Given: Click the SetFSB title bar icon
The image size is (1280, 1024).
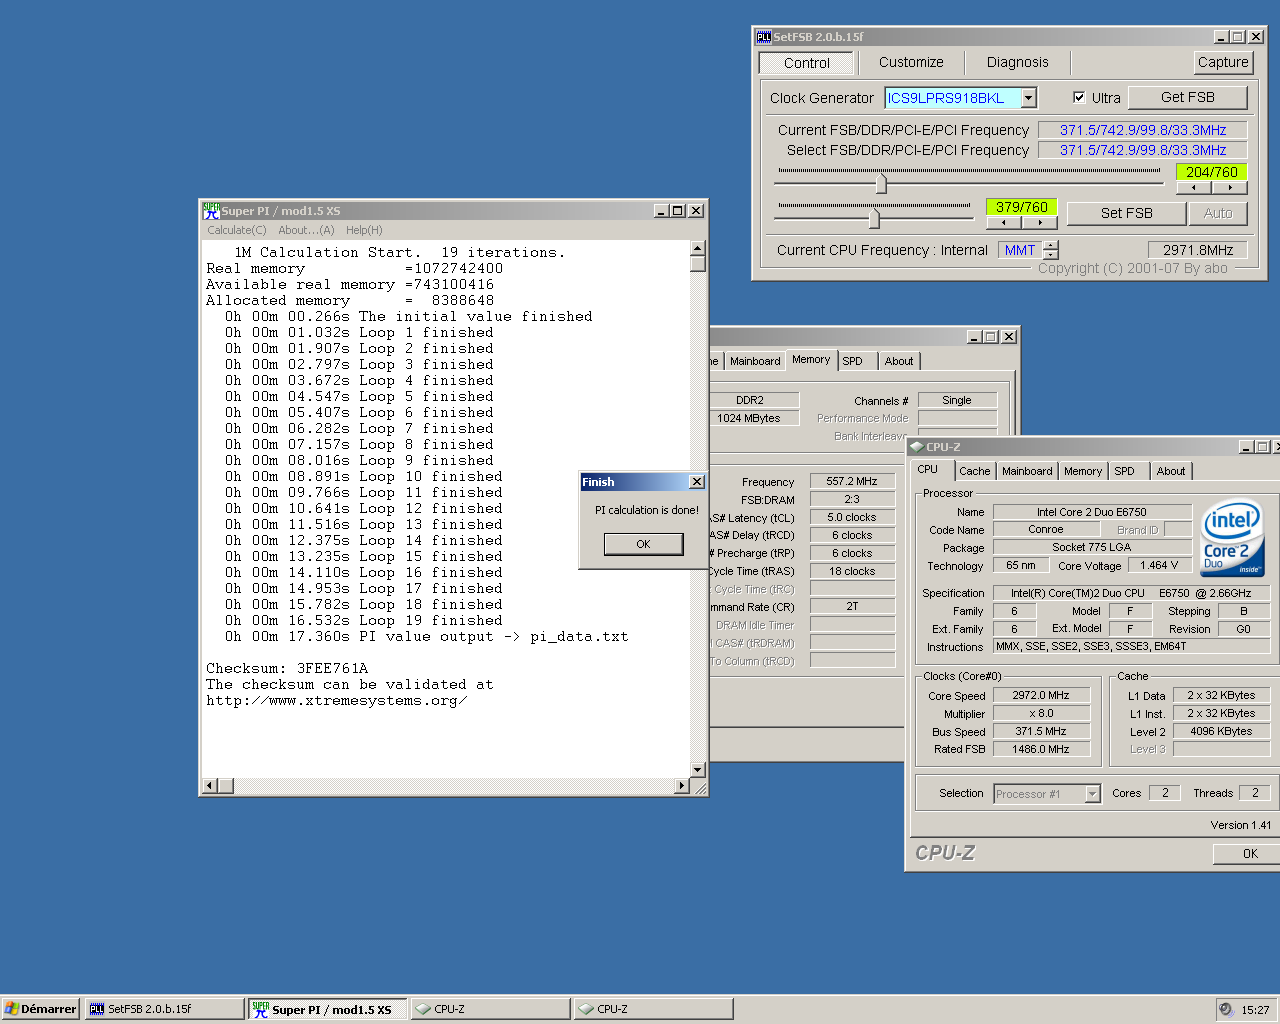Looking at the screenshot, I should [764, 37].
